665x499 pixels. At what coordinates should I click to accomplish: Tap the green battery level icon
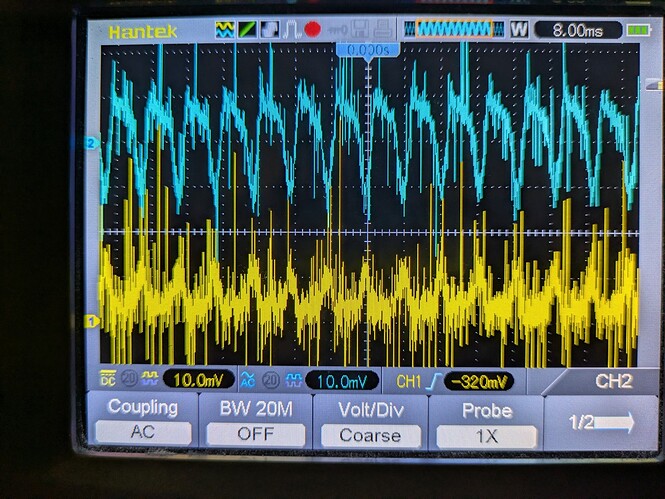click(638, 31)
